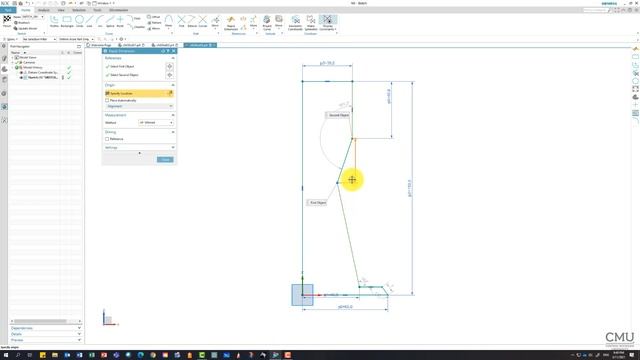Switch to the Selection ribbon tab

point(79,10)
